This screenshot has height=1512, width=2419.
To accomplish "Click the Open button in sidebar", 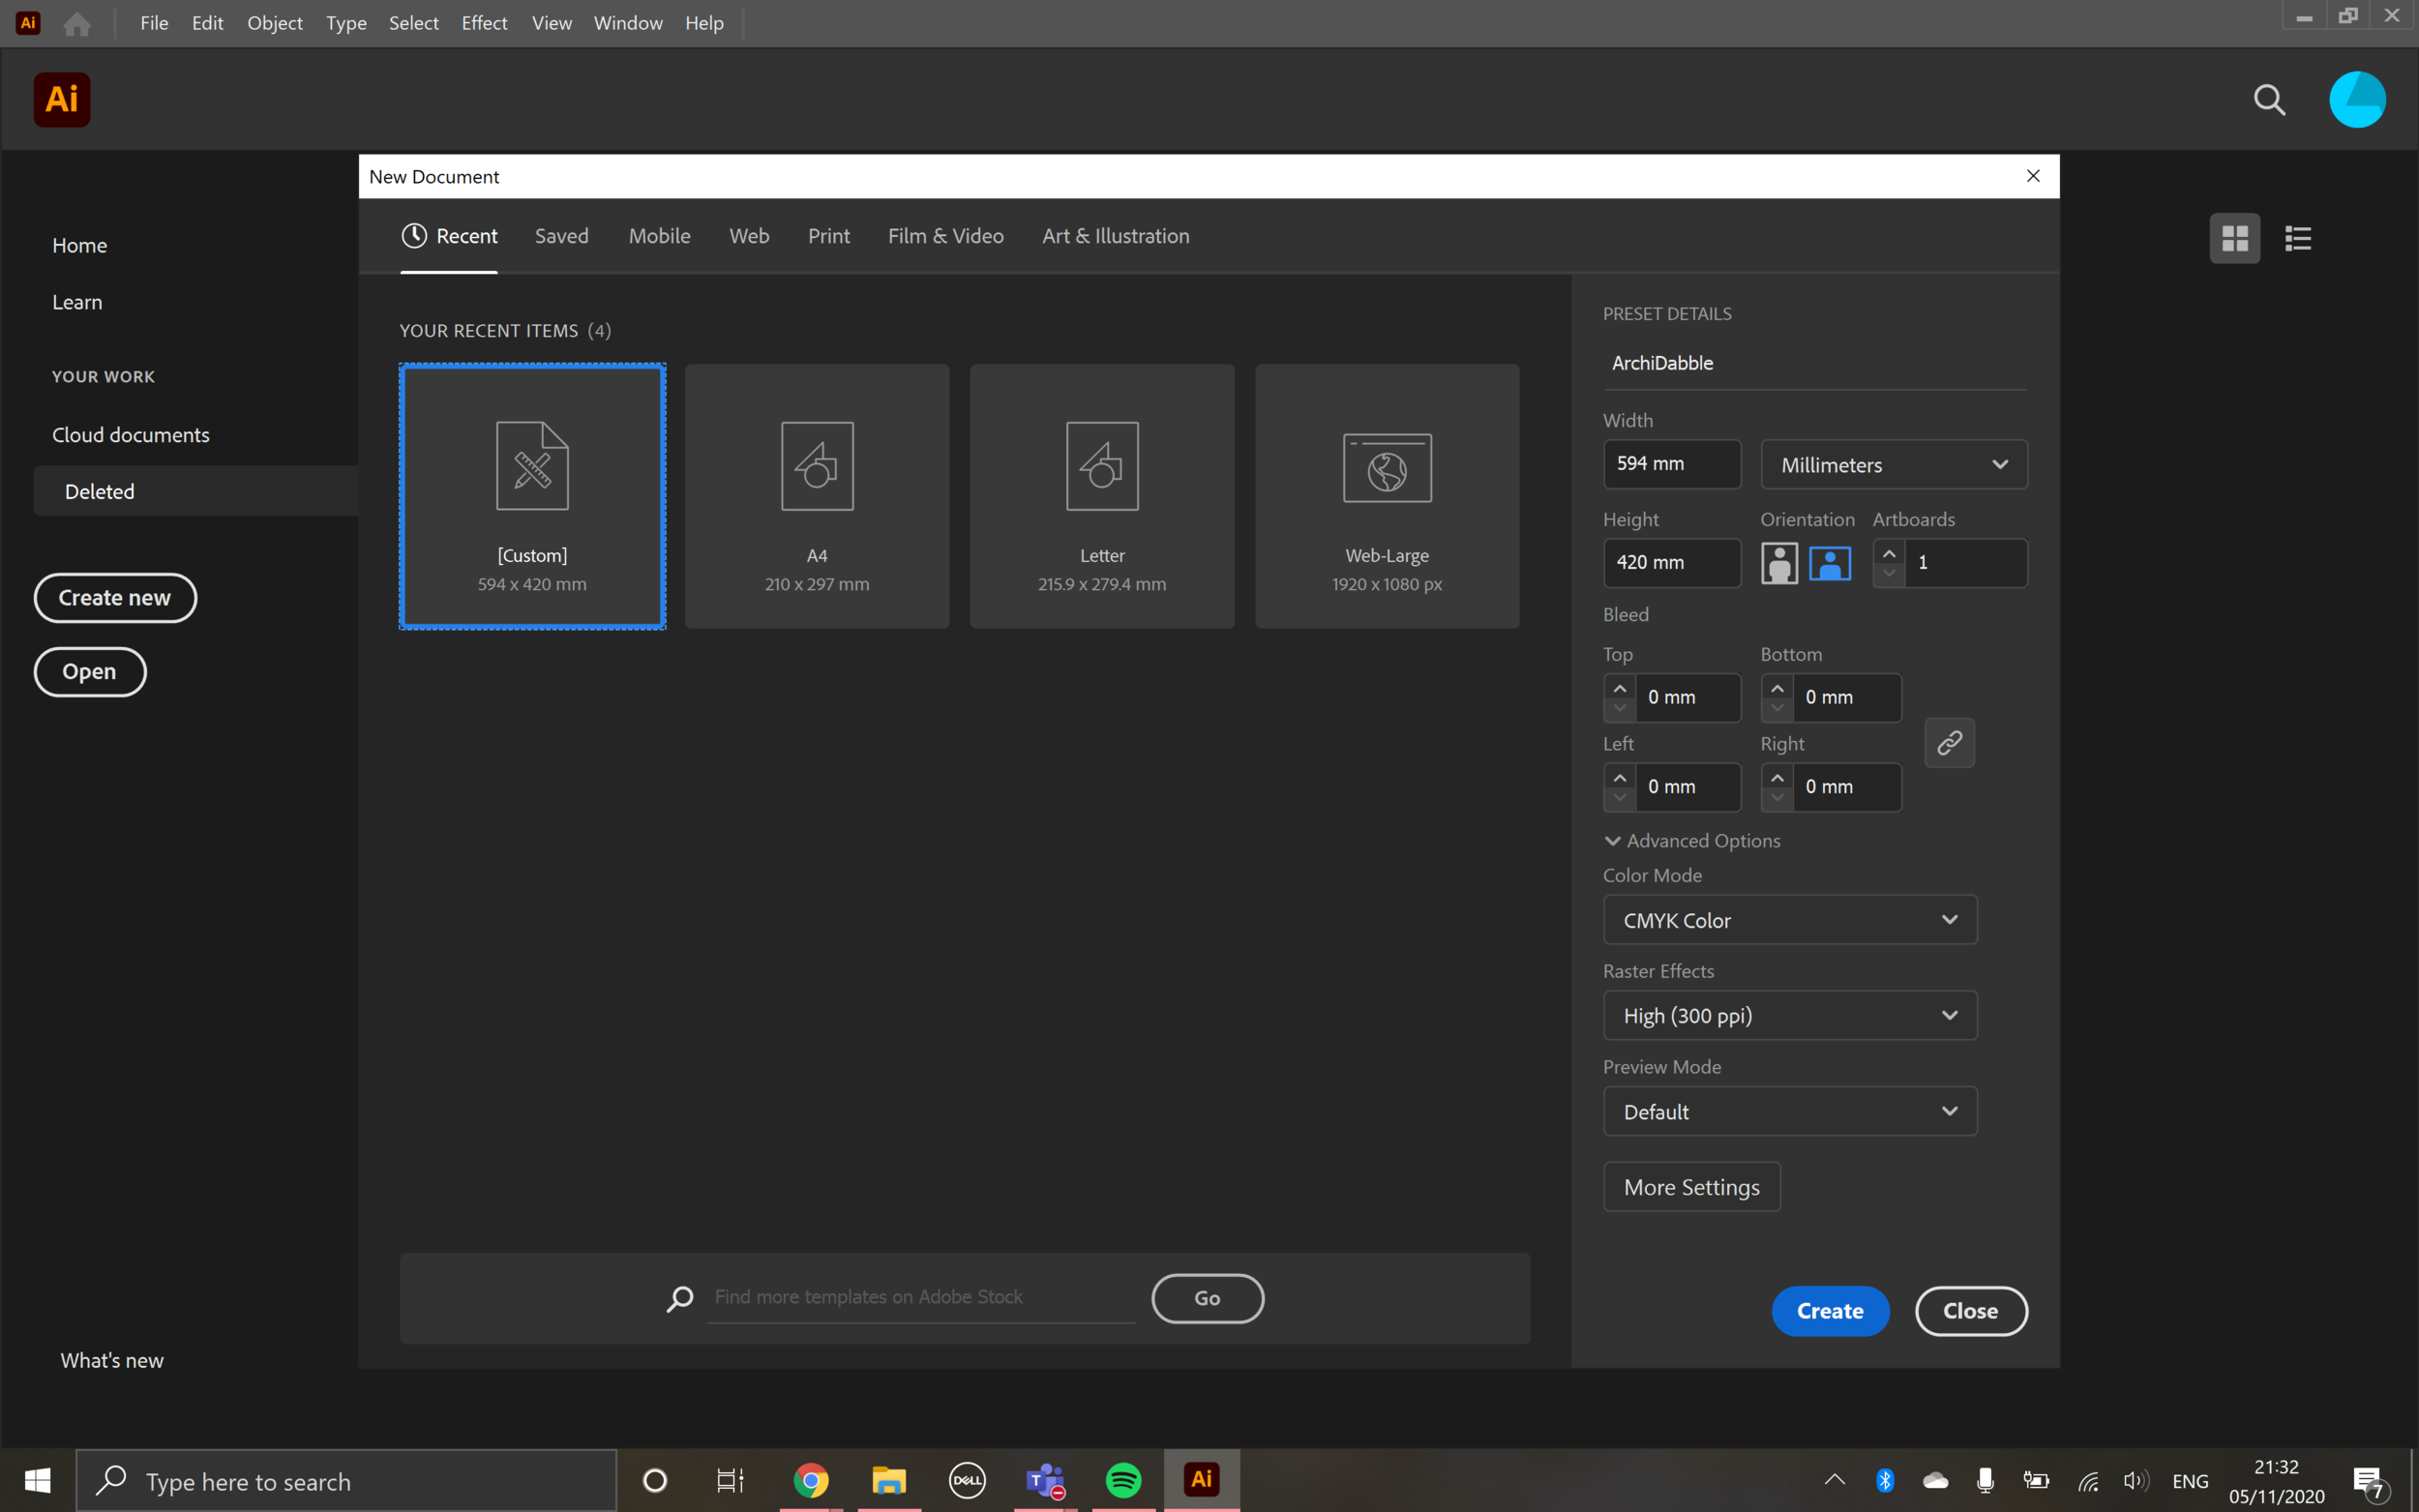I will click(x=90, y=672).
